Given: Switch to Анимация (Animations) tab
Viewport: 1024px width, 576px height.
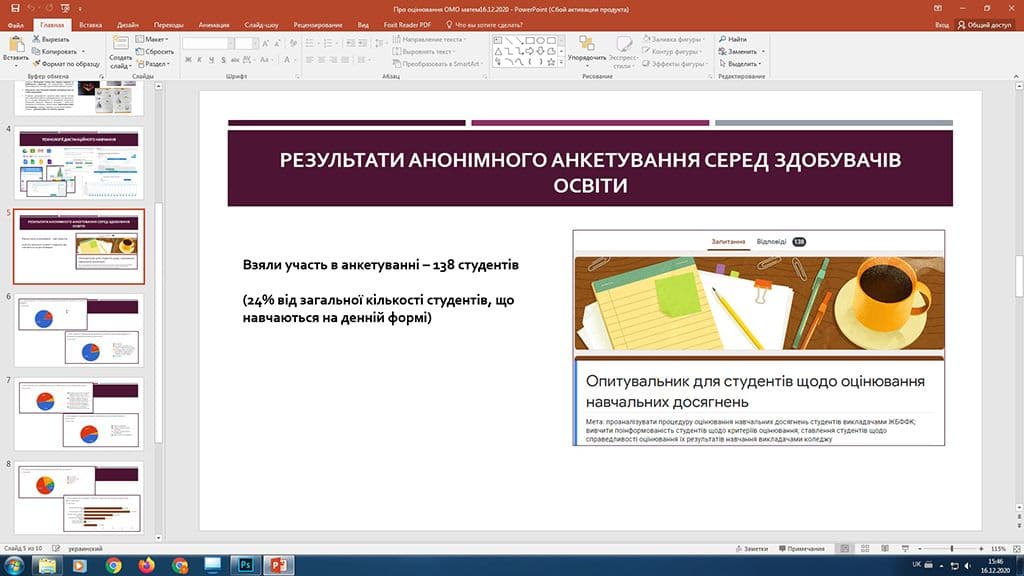Looking at the screenshot, I should coord(214,25).
